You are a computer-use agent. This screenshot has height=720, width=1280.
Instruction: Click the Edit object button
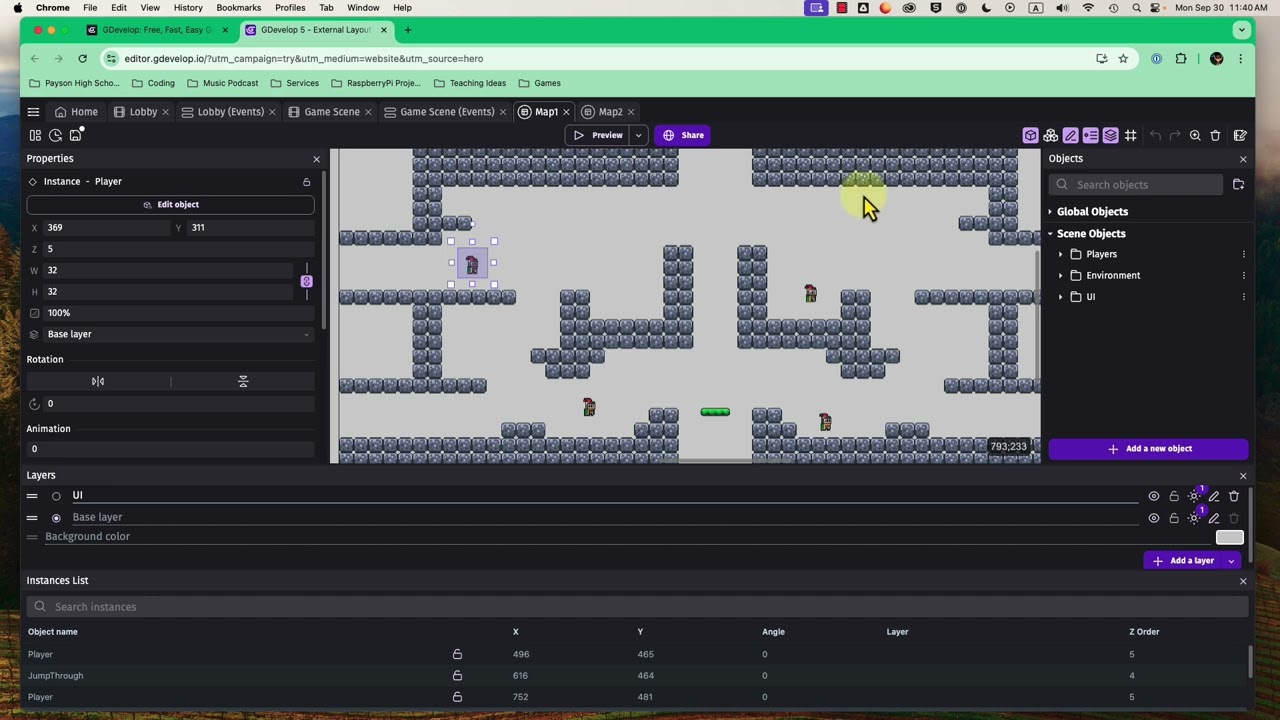[x=170, y=205]
